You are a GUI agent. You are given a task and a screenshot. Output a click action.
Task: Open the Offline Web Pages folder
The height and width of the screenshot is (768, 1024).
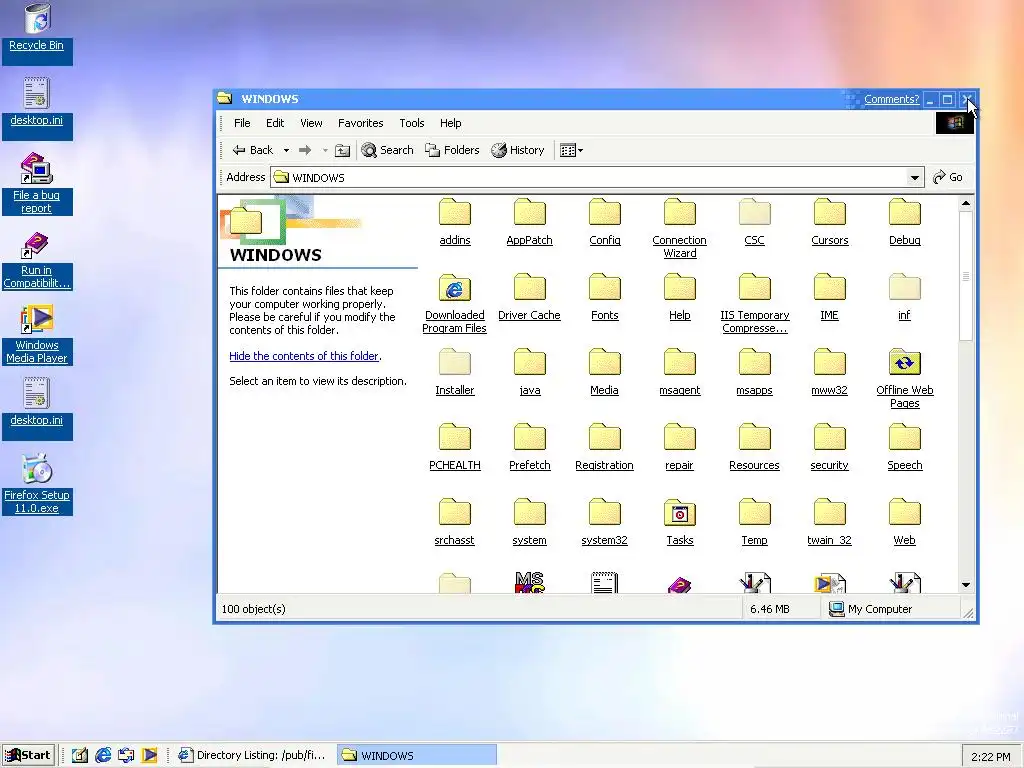click(904, 378)
